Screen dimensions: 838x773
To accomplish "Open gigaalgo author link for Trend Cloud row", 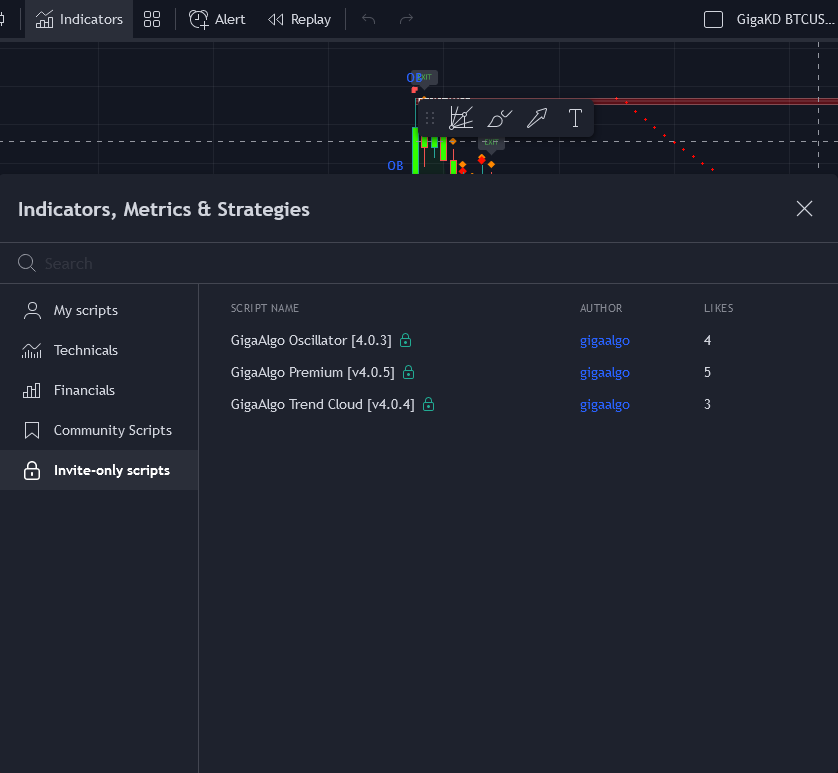I will coord(604,405).
